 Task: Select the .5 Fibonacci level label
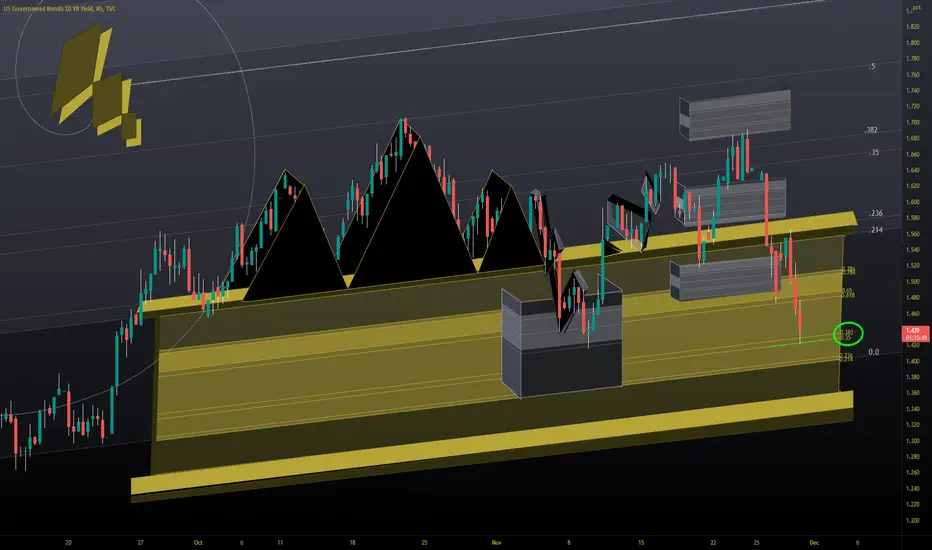tap(872, 67)
